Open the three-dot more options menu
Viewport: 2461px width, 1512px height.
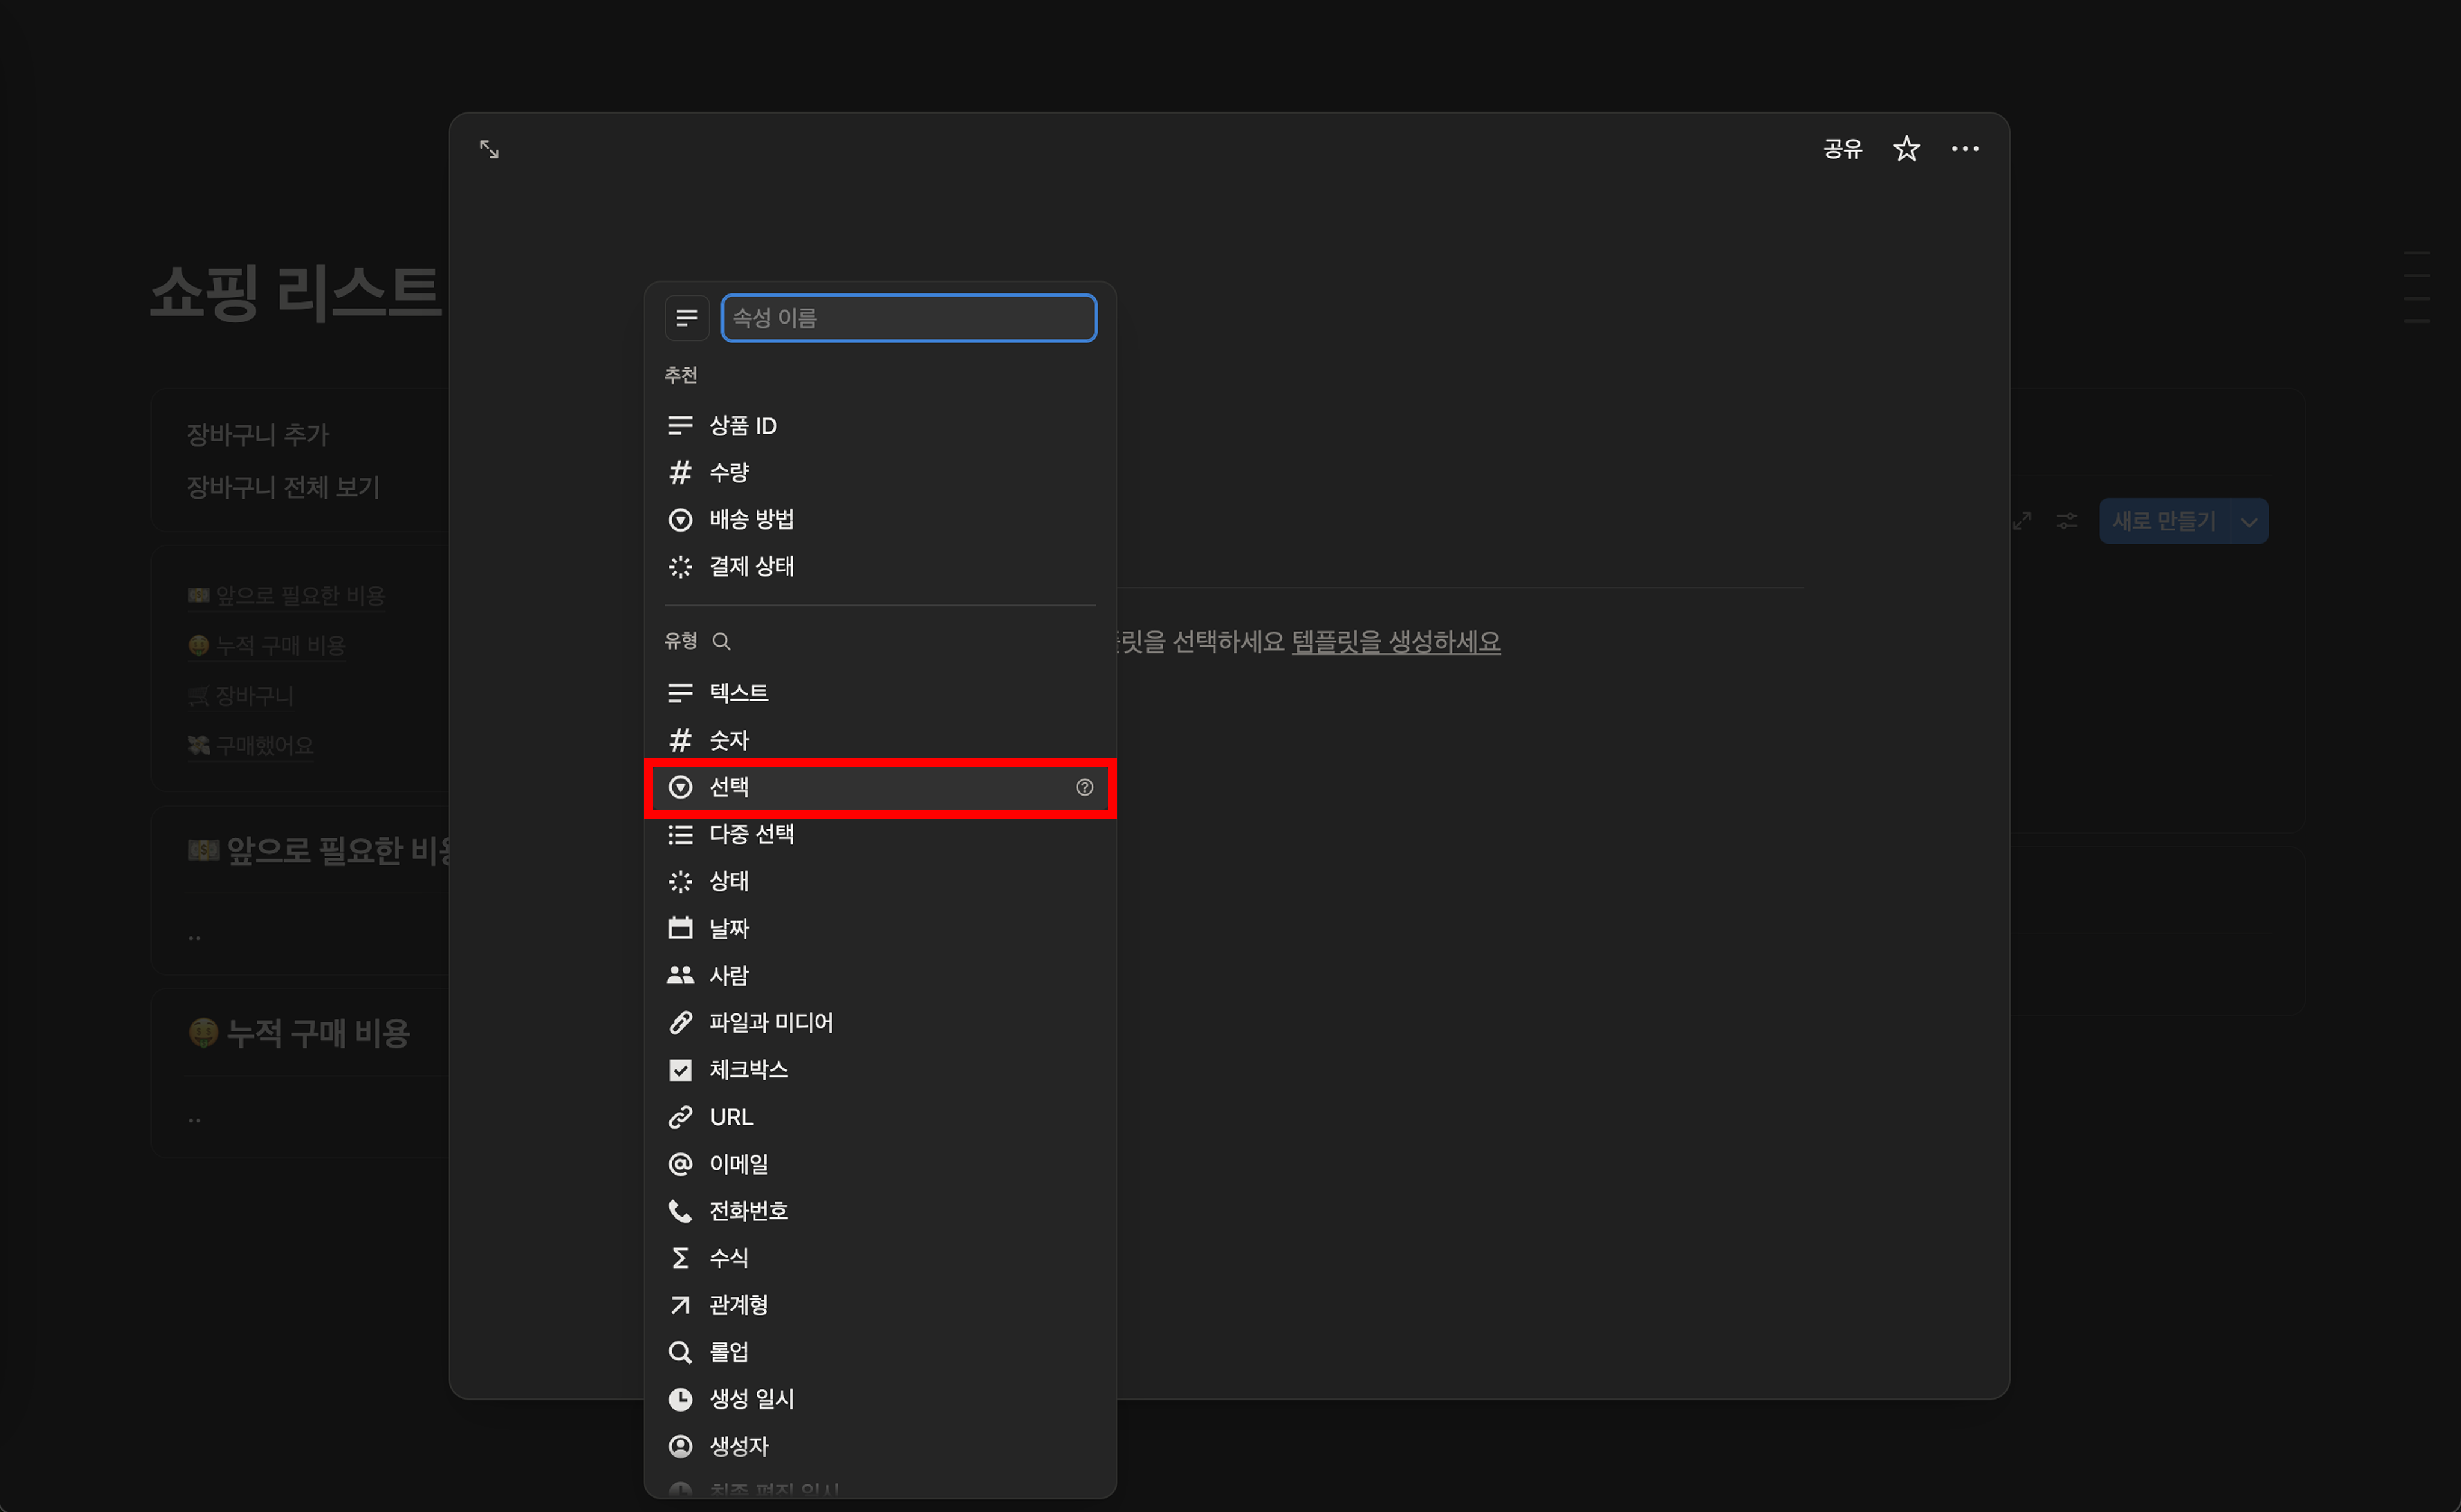click(x=1964, y=149)
